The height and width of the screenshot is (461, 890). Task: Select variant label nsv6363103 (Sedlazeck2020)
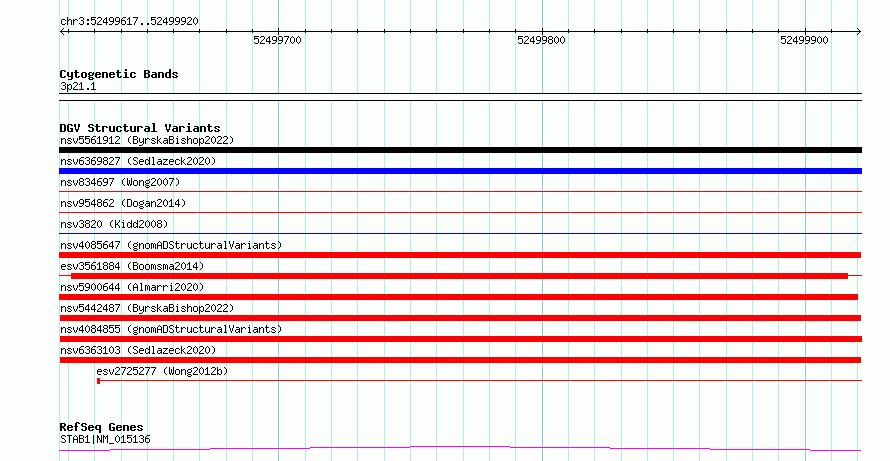tap(138, 350)
